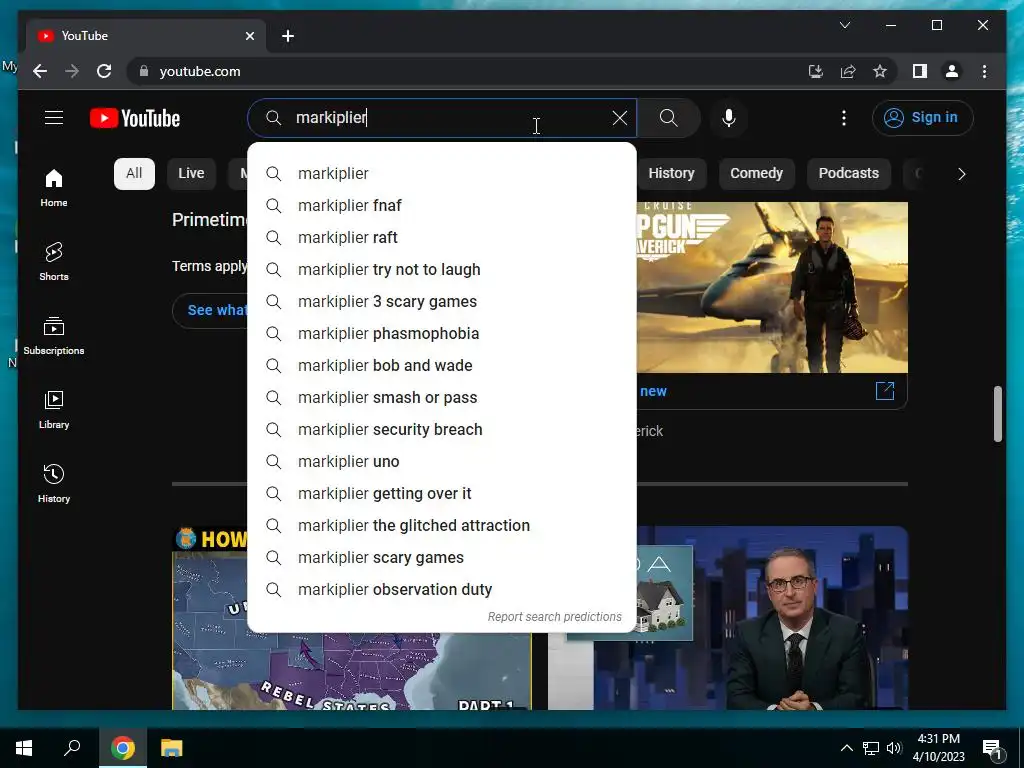Choose suggestion markiplier bob and wade
1024x768 pixels.
click(442, 365)
